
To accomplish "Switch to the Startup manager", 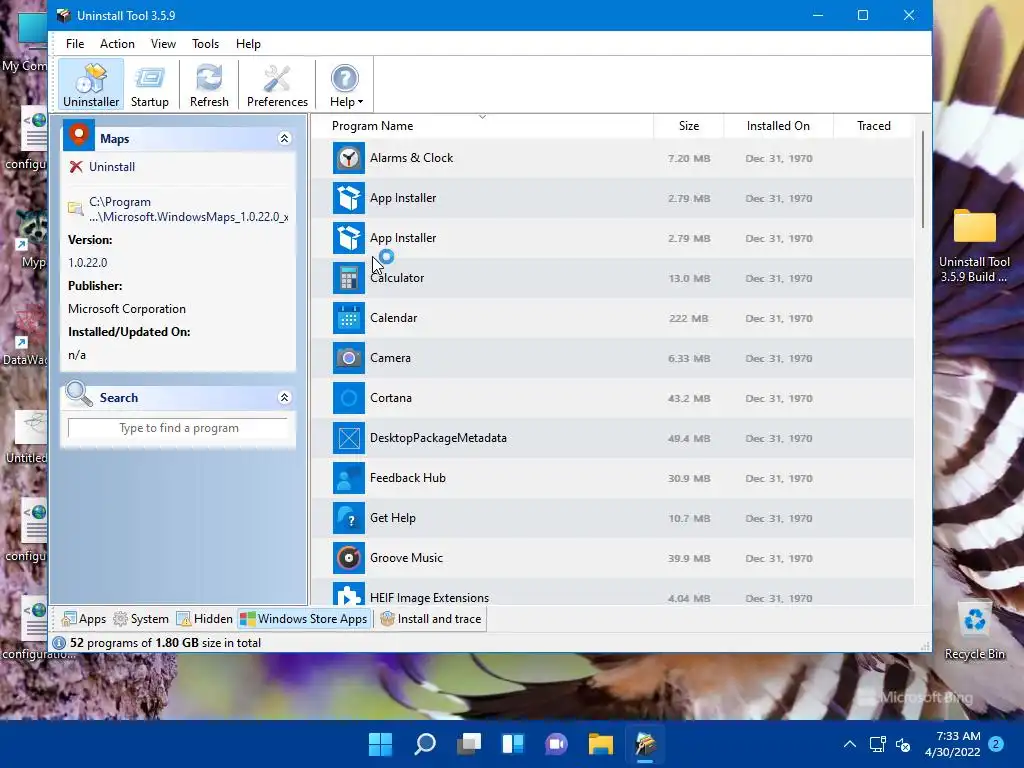I will [x=150, y=84].
